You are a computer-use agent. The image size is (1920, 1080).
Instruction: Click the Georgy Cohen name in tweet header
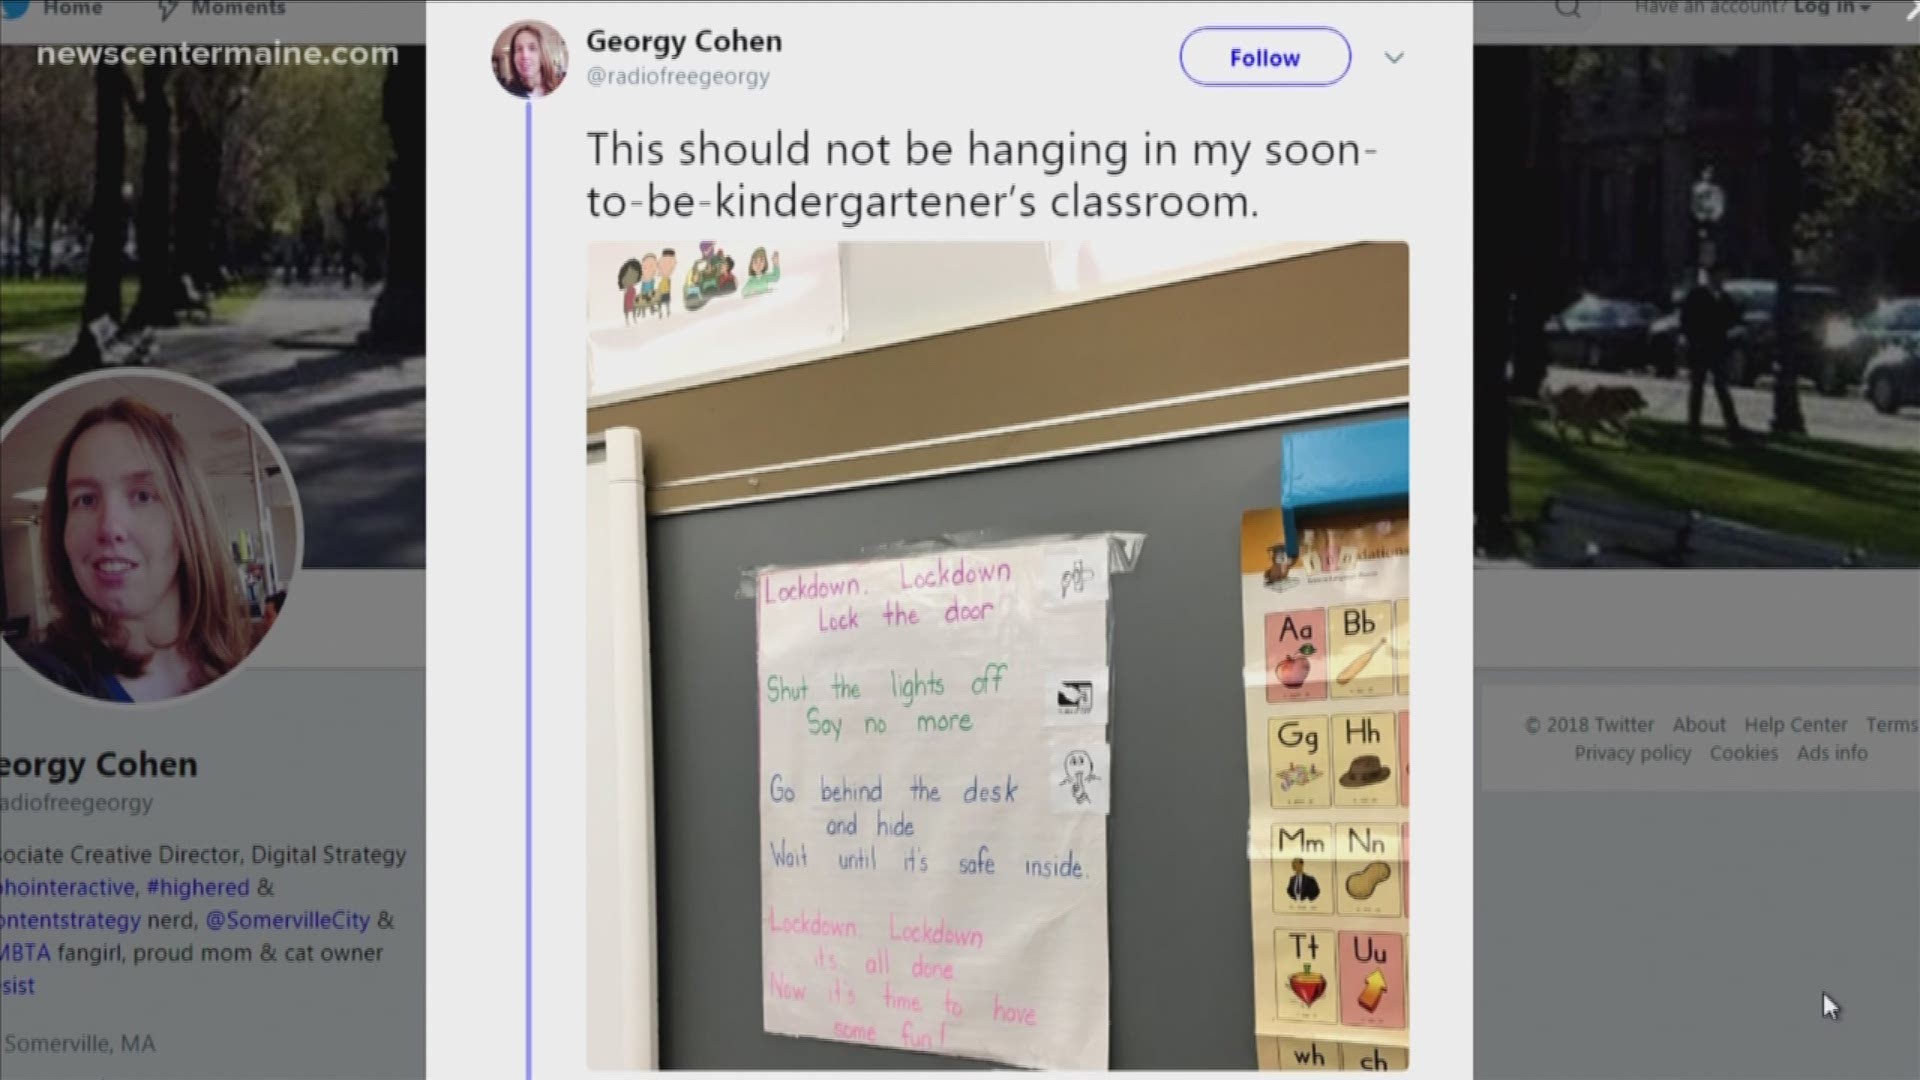pos(684,42)
